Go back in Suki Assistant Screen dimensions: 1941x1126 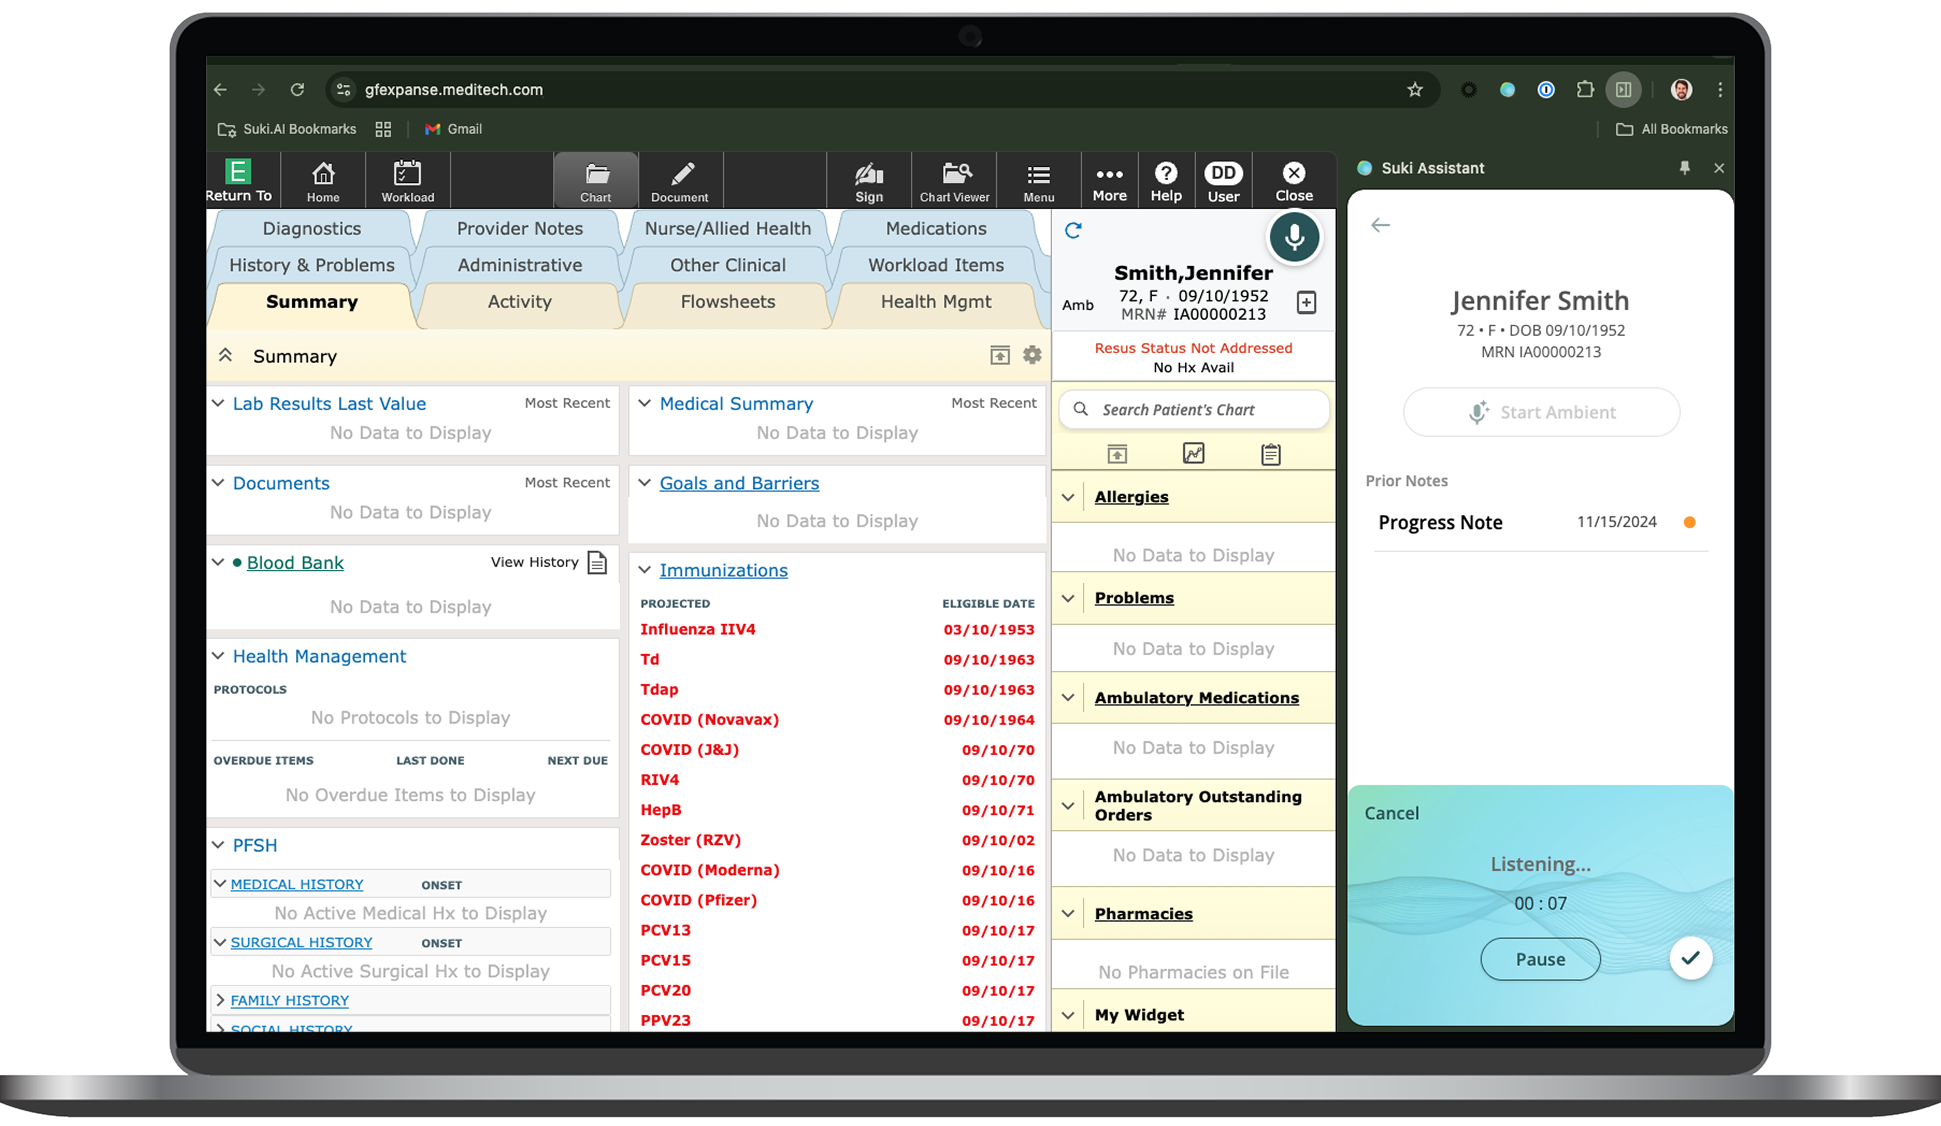tap(1381, 225)
